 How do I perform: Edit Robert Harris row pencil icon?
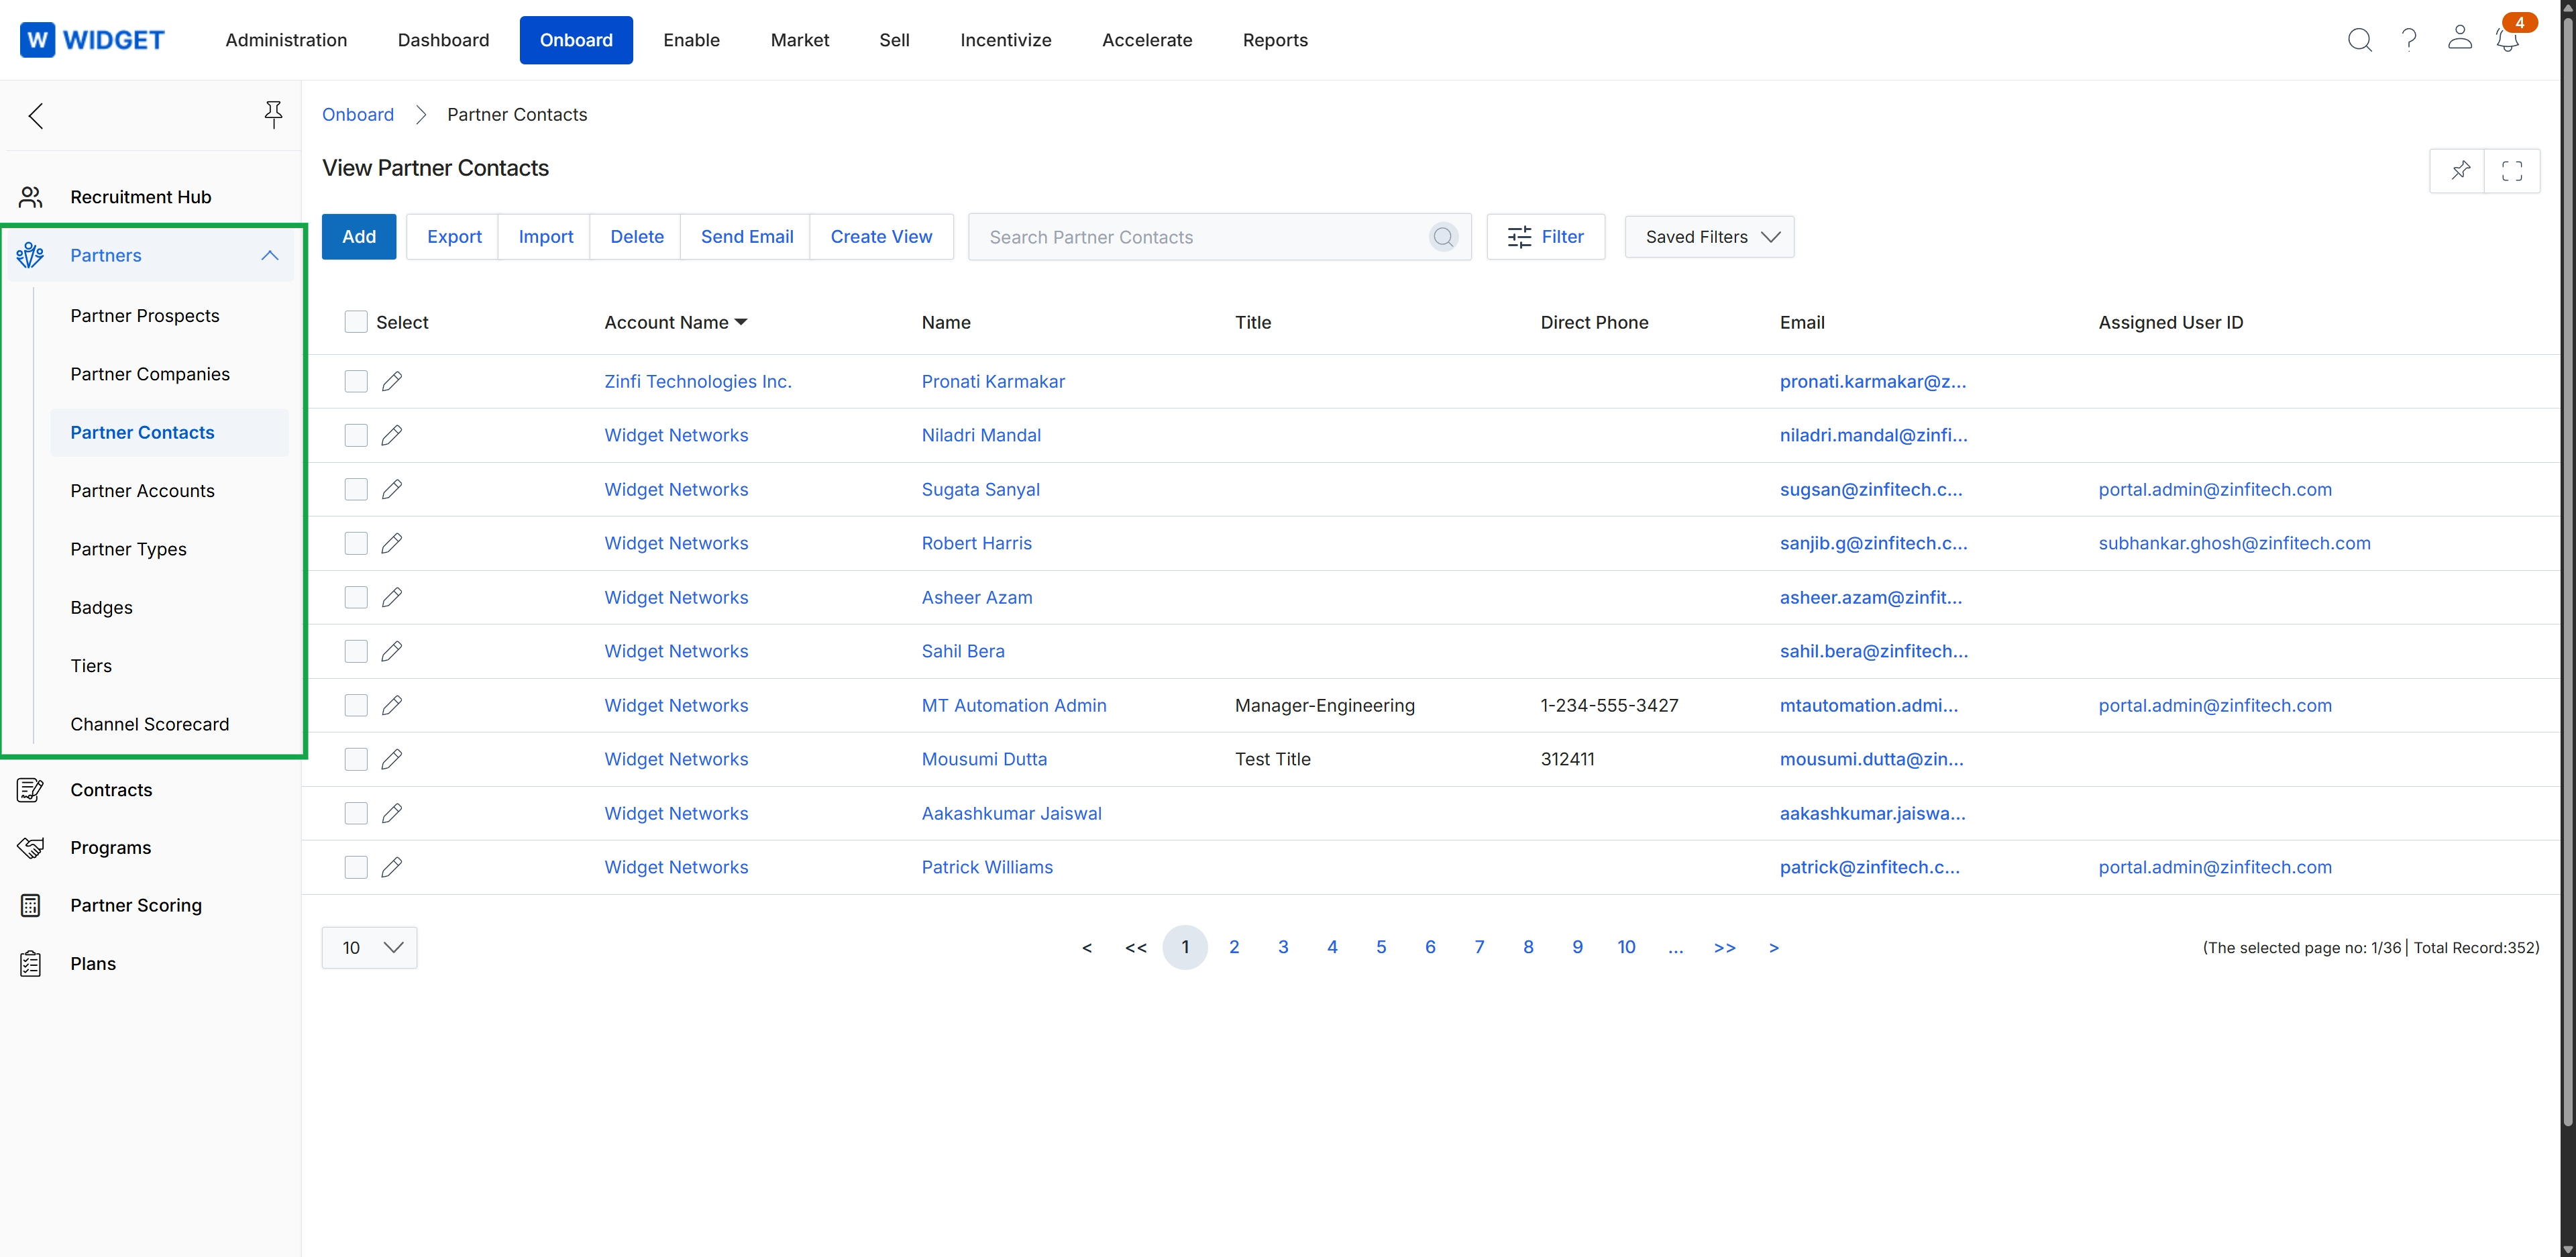(x=392, y=544)
